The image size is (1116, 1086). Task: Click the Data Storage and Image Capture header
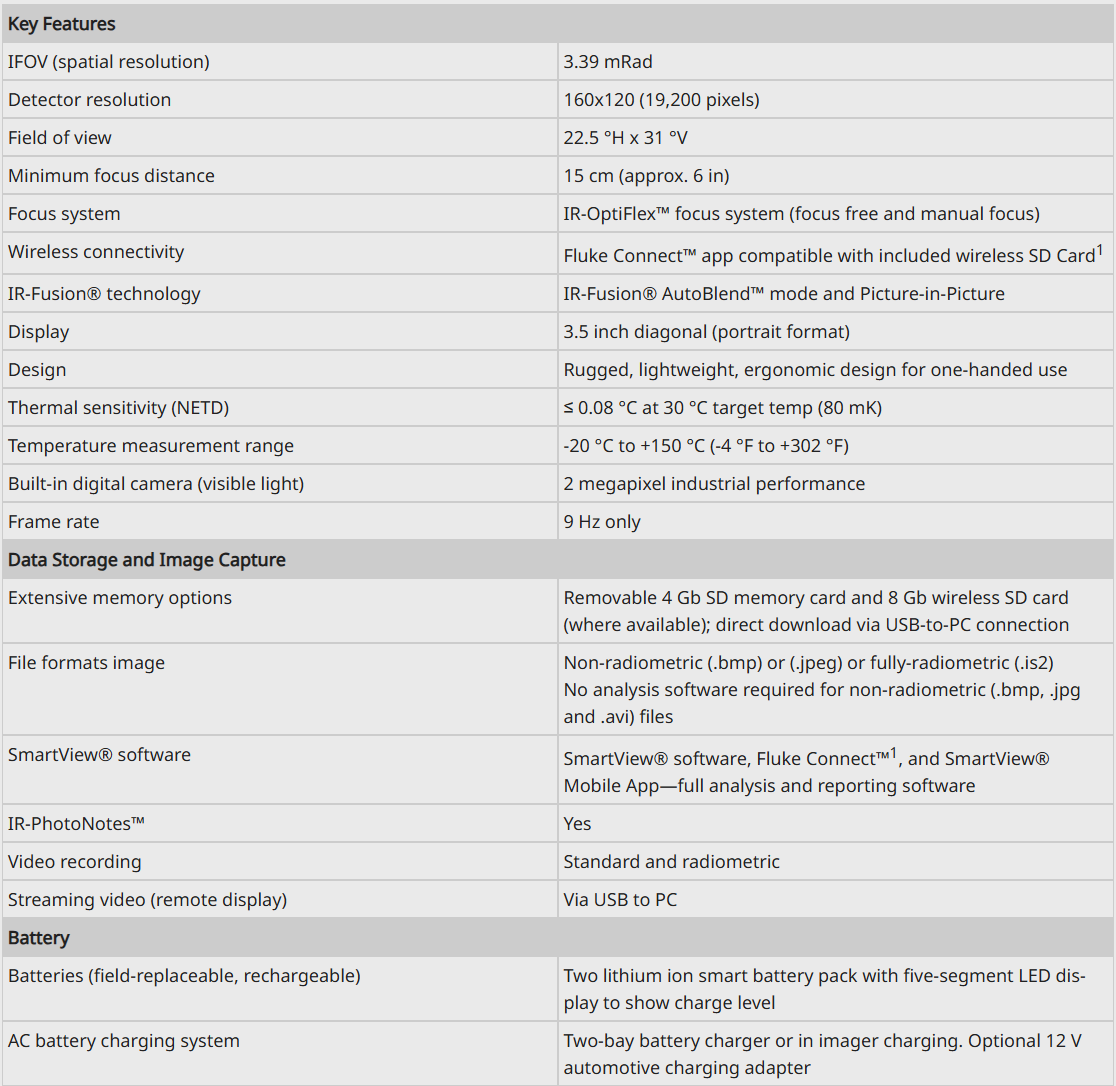147,559
